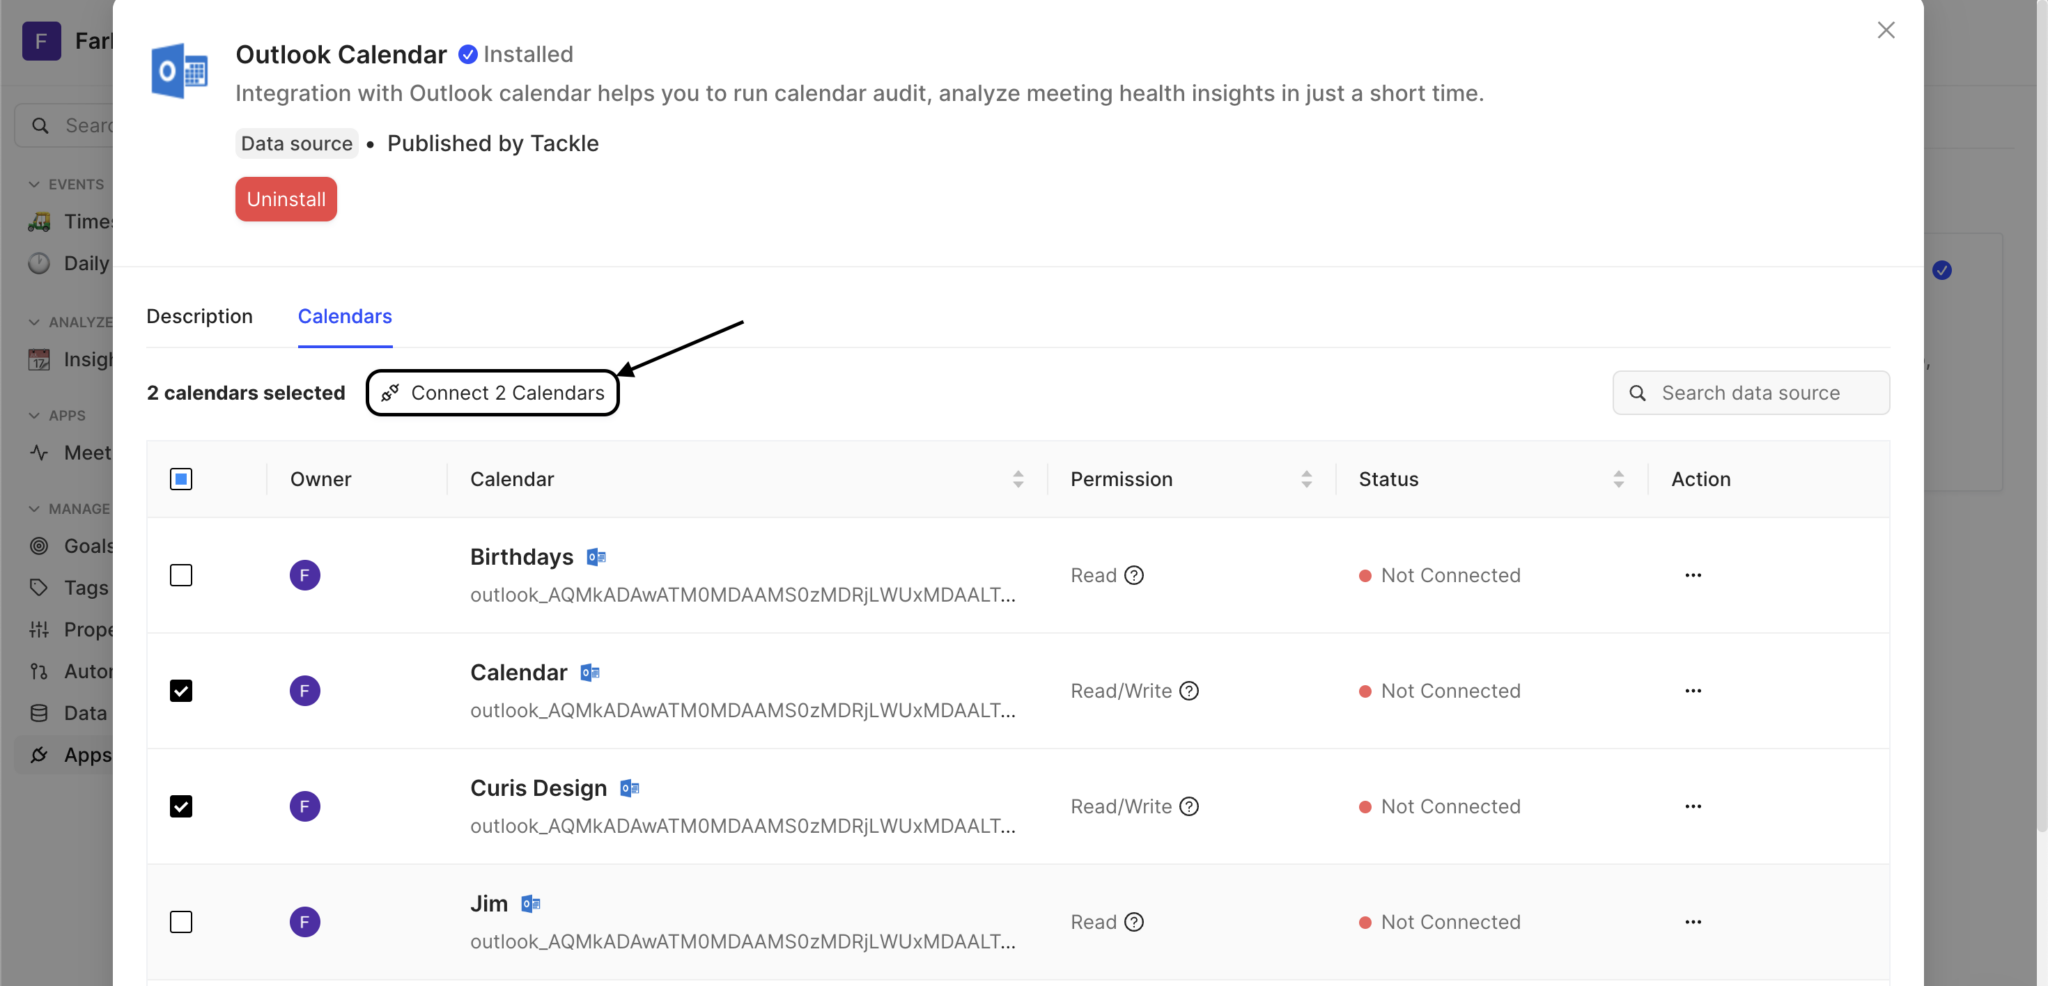2048x986 pixels.
Task: Click the help icon beside Jim's Read permission
Action: pyautogui.click(x=1134, y=922)
